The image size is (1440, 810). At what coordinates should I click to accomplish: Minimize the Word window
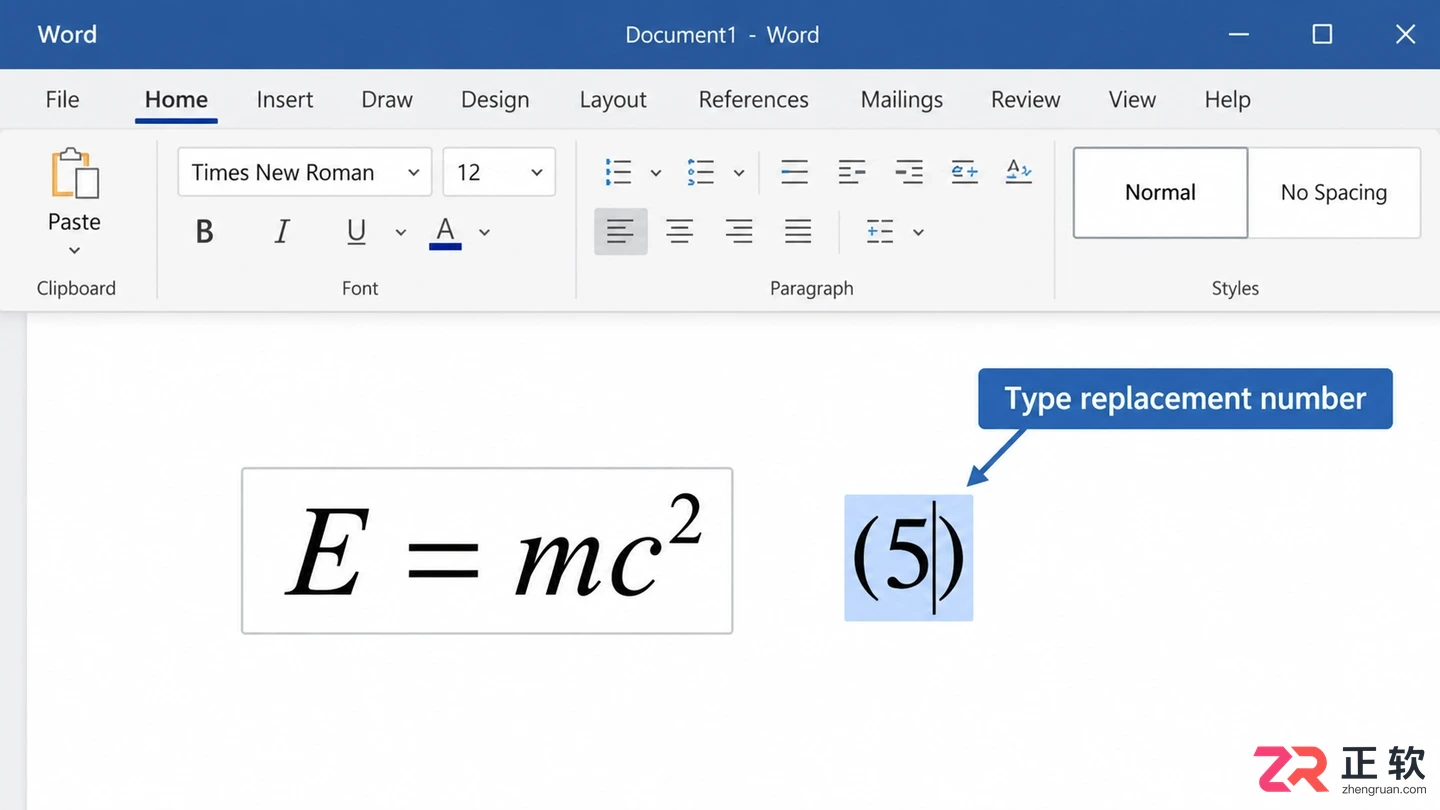pos(1239,34)
